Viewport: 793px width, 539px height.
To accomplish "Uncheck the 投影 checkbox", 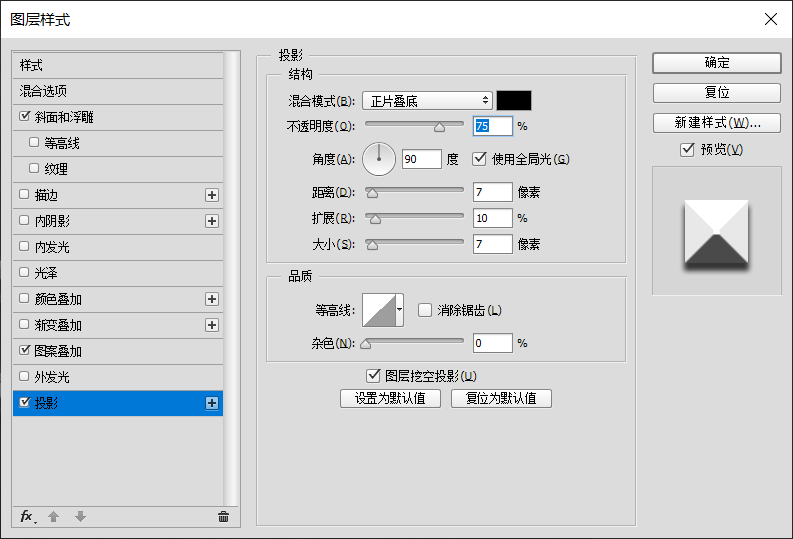I will [x=24, y=402].
